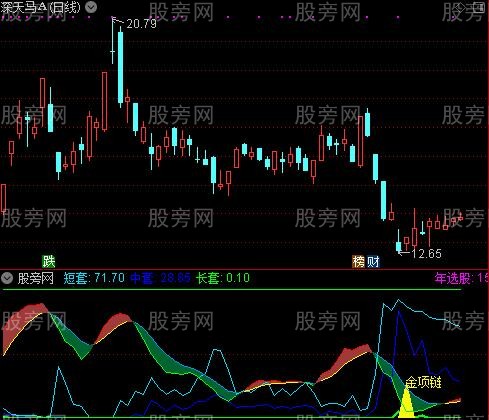
Task: Select the 短套: 71.70 indicator value
Action: pos(94,278)
